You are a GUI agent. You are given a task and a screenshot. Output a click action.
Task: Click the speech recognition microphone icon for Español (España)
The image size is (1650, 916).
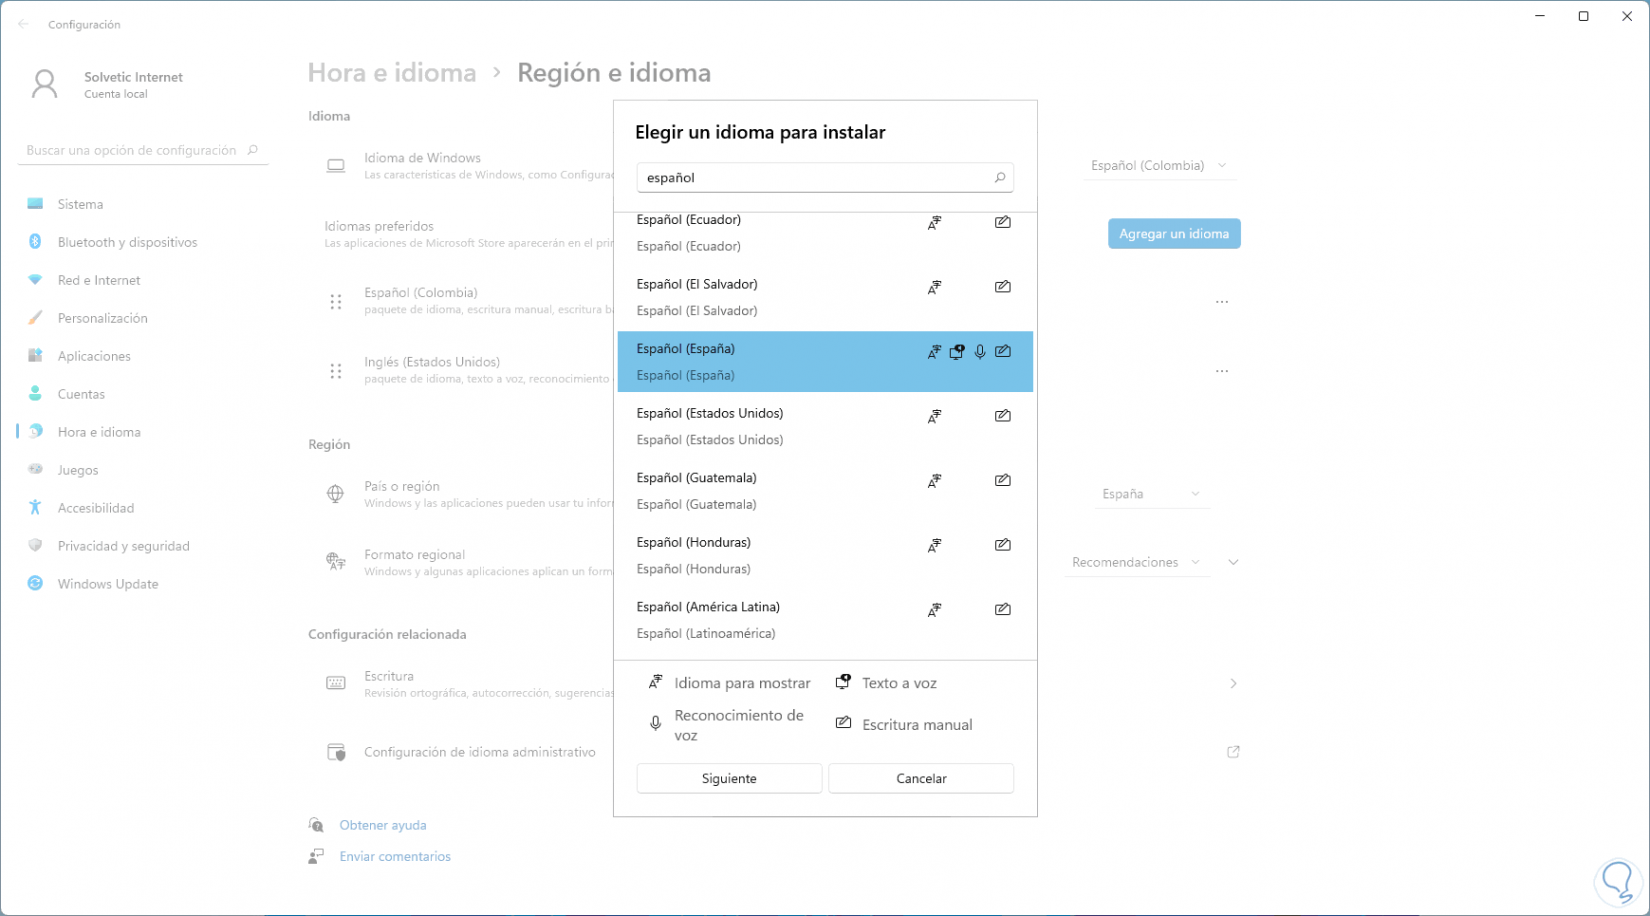[x=980, y=352]
